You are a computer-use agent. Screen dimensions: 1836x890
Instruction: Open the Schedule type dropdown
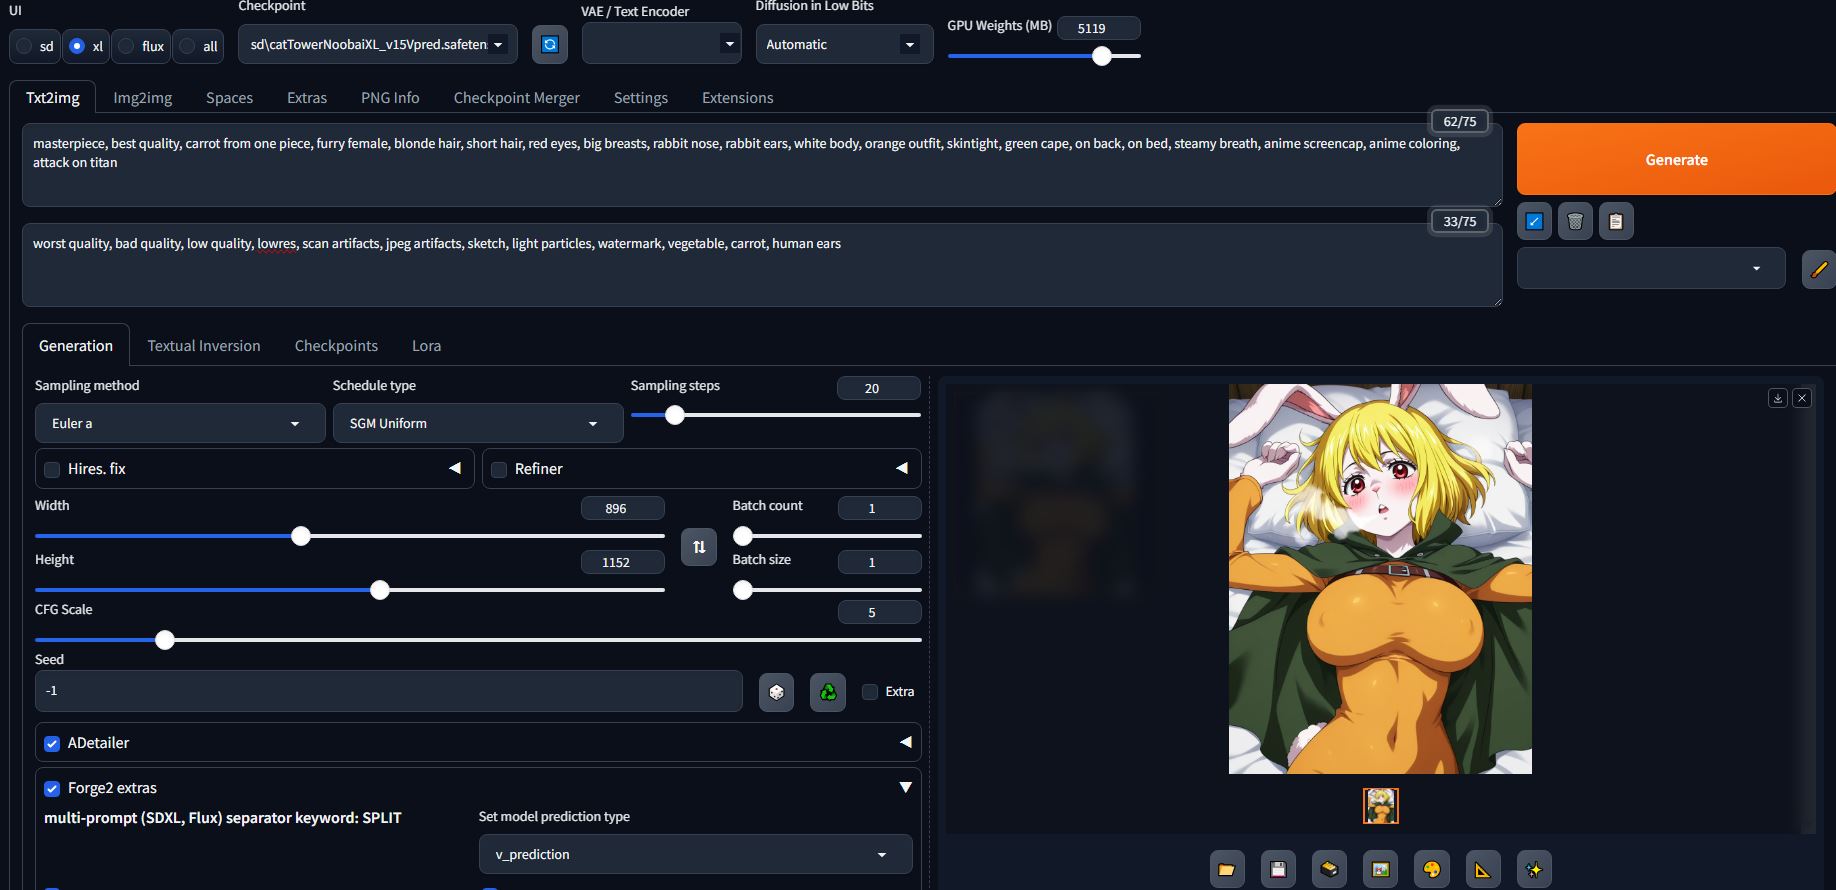[x=478, y=423]
